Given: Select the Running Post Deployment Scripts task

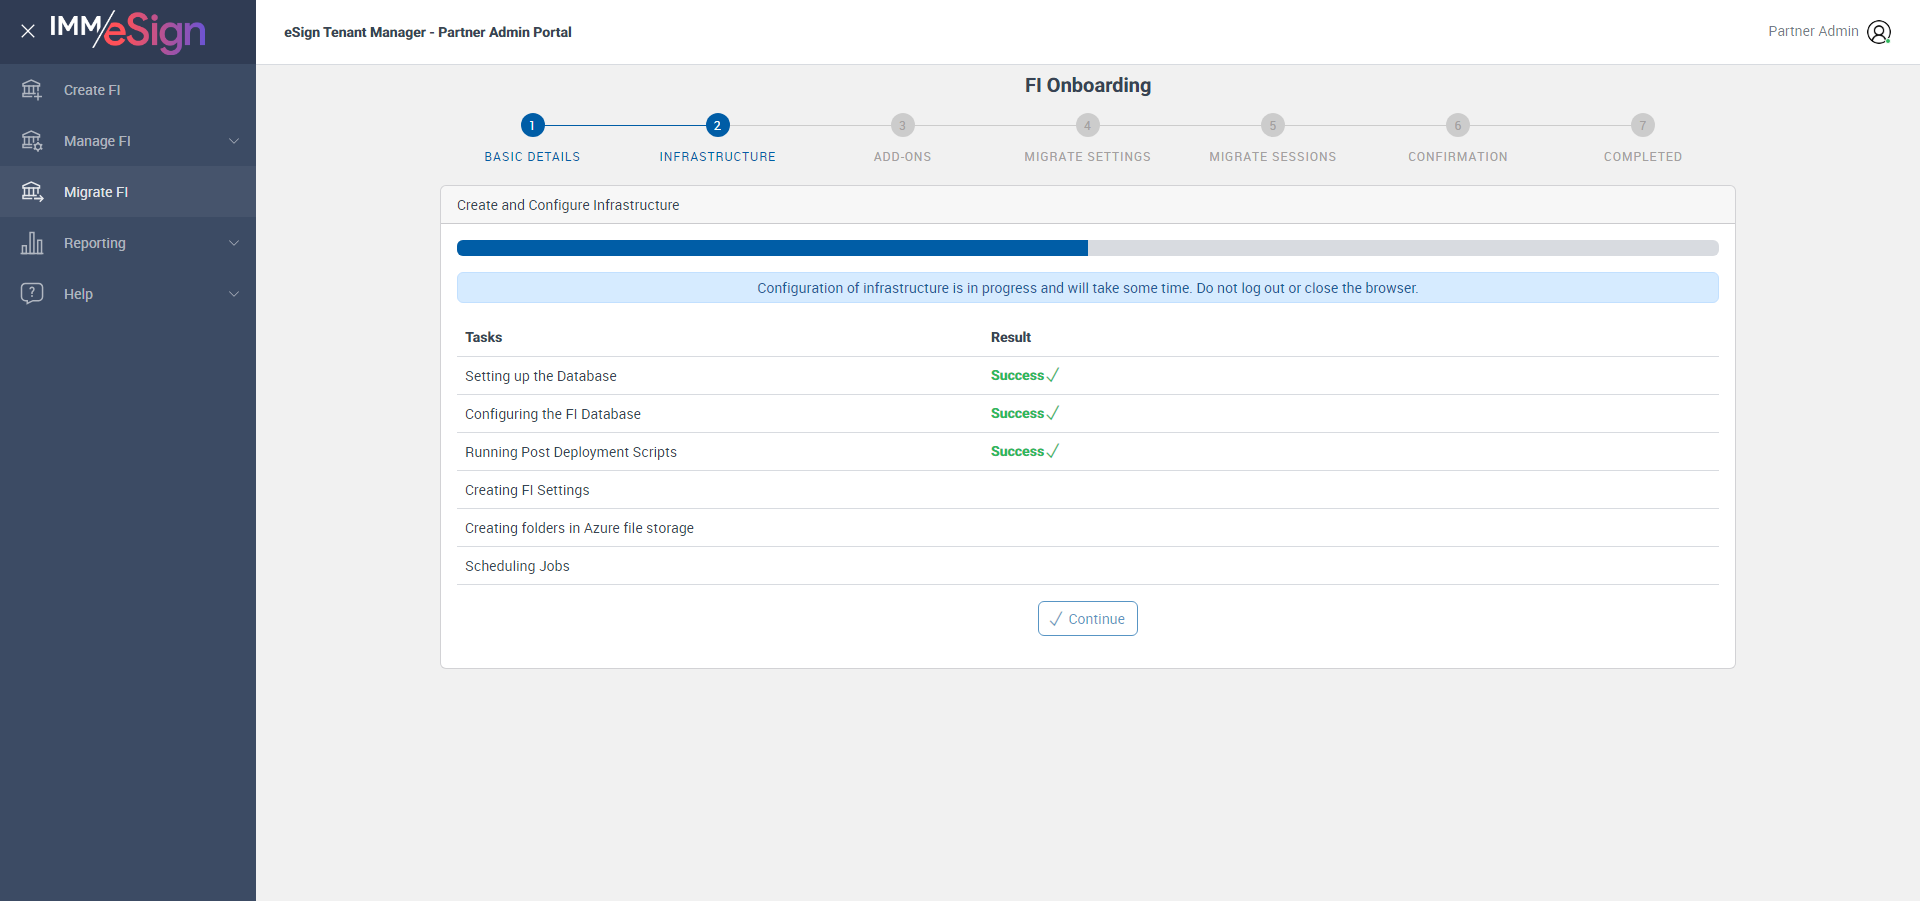Looking at the screenshot, I should coord(571,452).
